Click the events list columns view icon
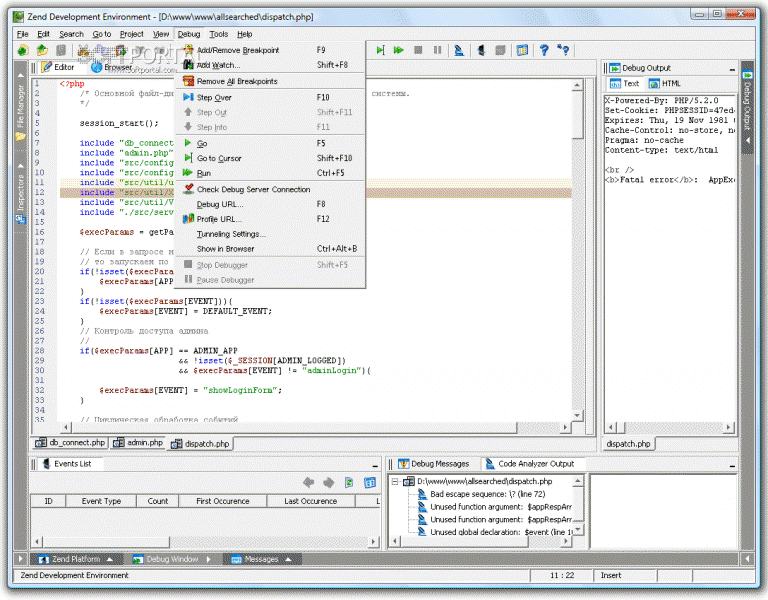The image size is (768, 600). coord(370,482)
